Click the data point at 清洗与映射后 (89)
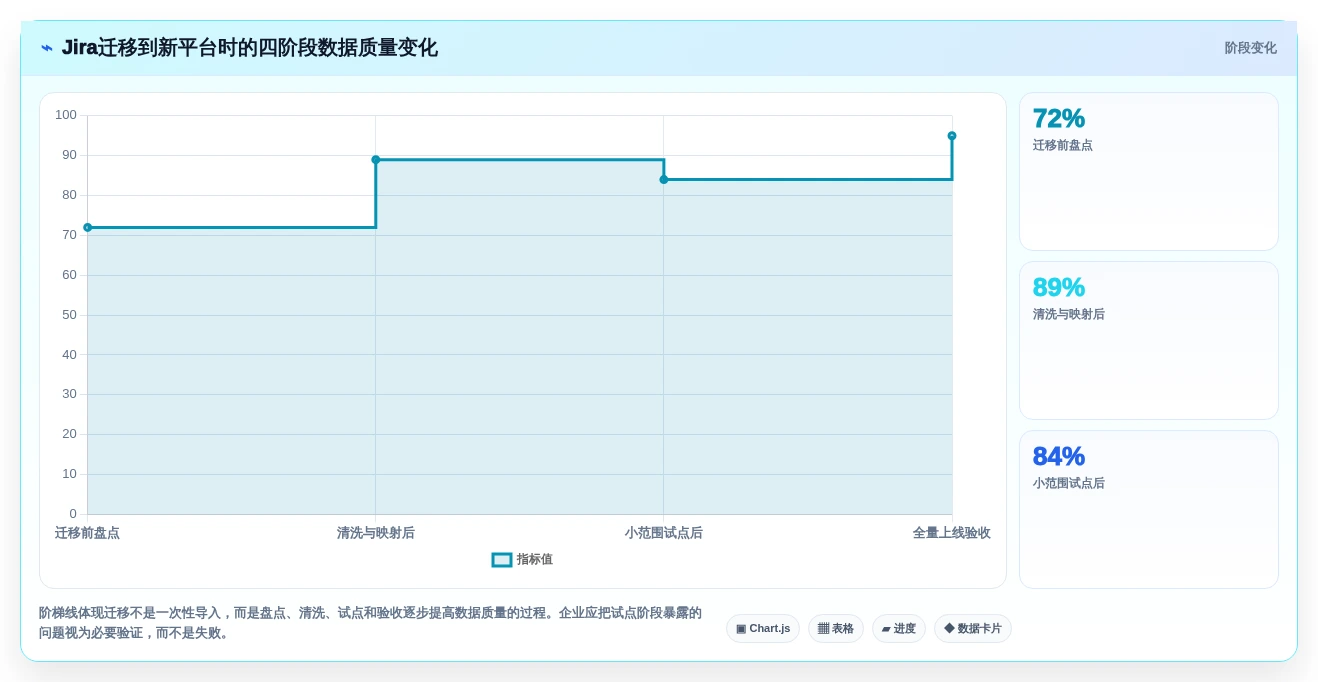Viewport: 1318px width, 682px height. 376,160
